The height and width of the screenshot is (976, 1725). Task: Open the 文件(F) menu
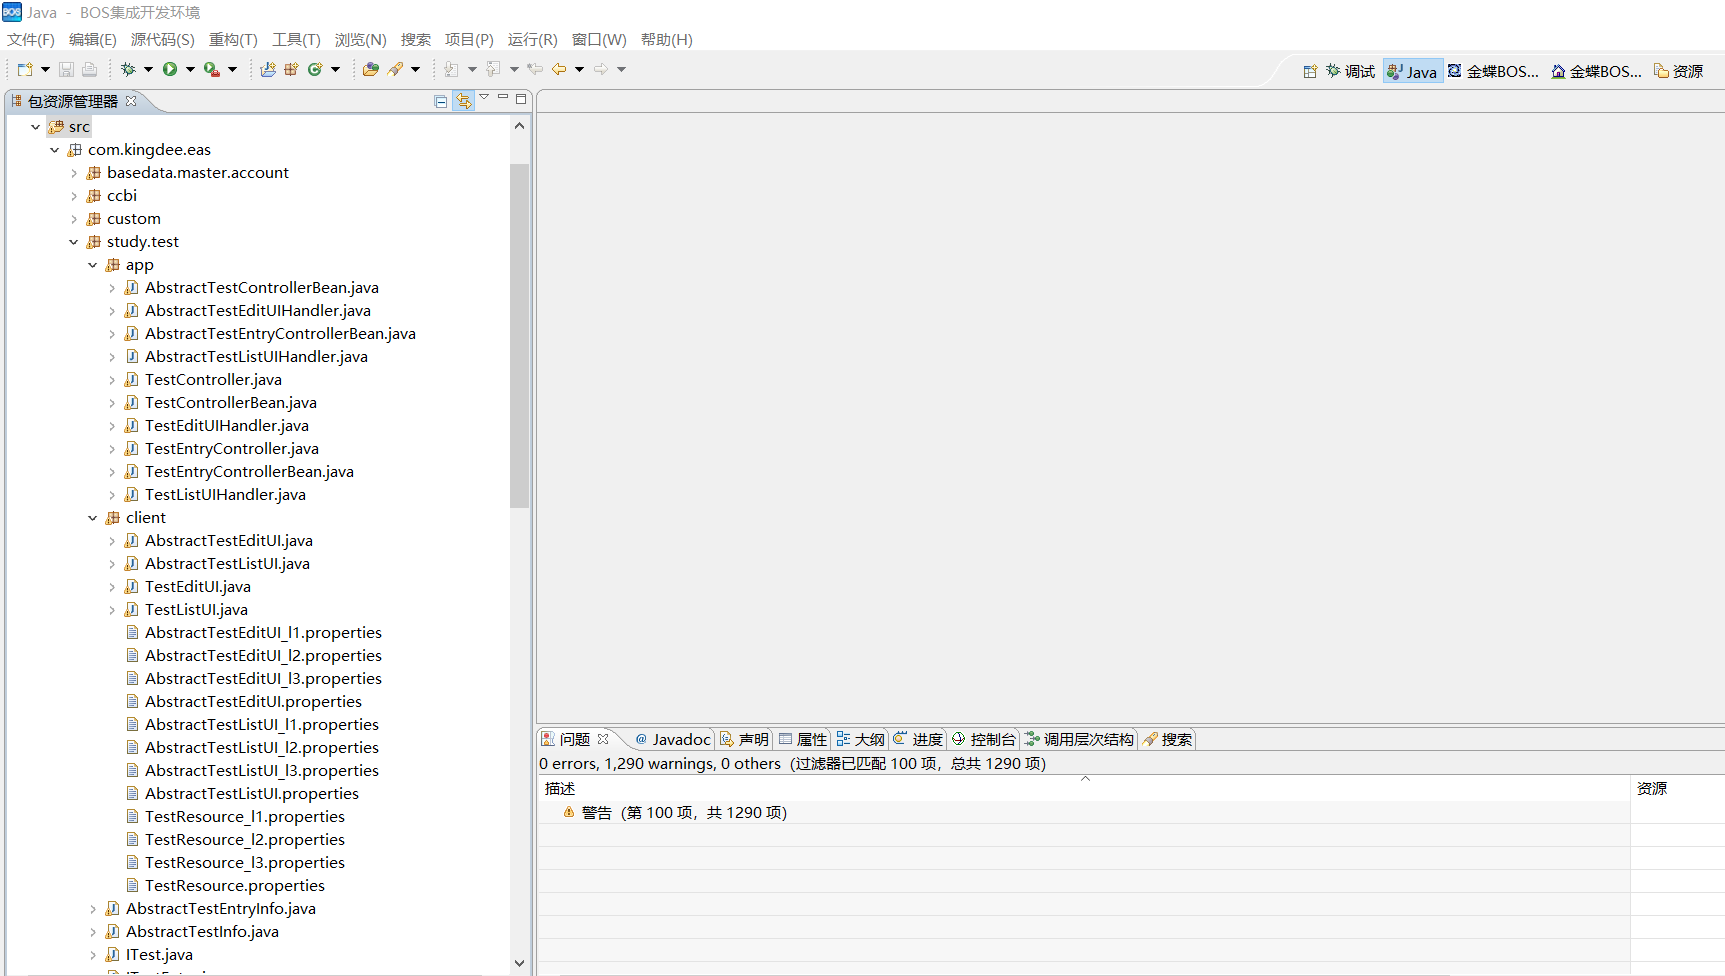pos(31,40)
